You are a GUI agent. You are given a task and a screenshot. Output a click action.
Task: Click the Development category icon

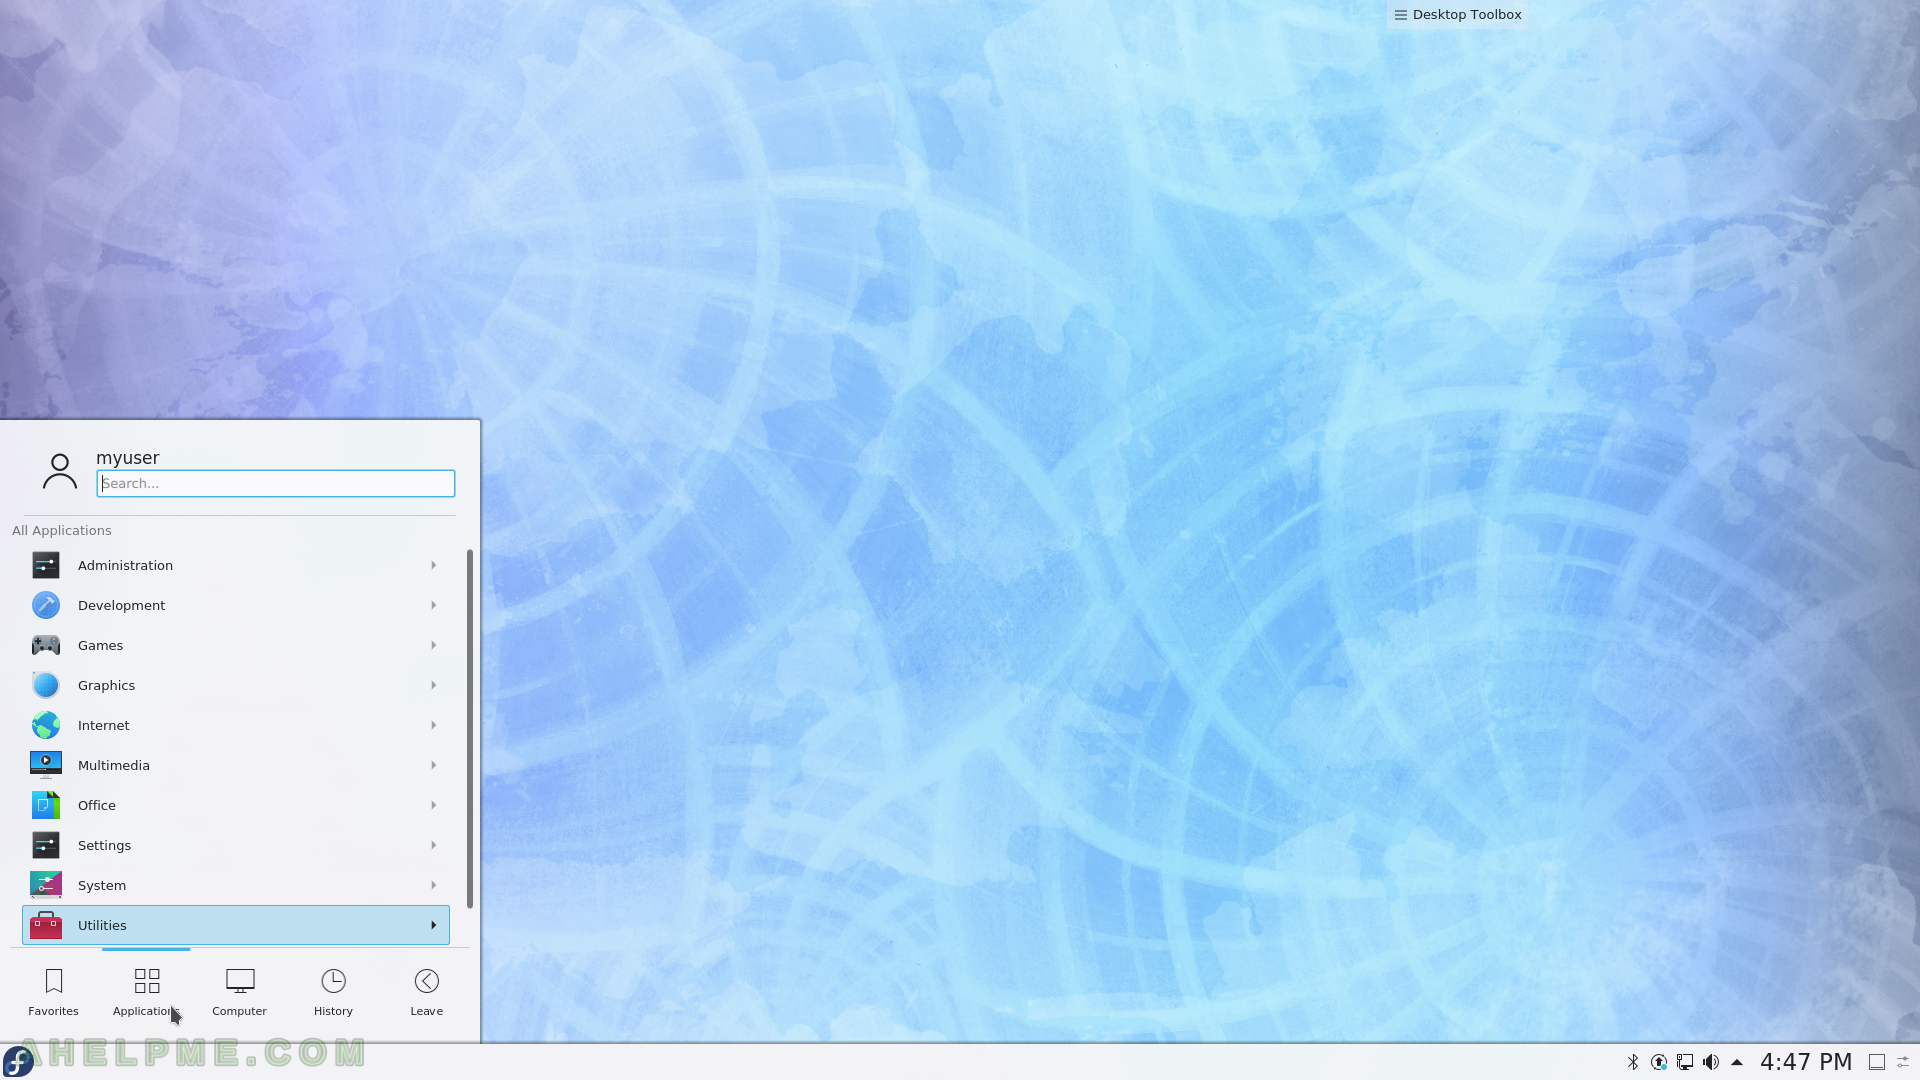tap(46, 605)
